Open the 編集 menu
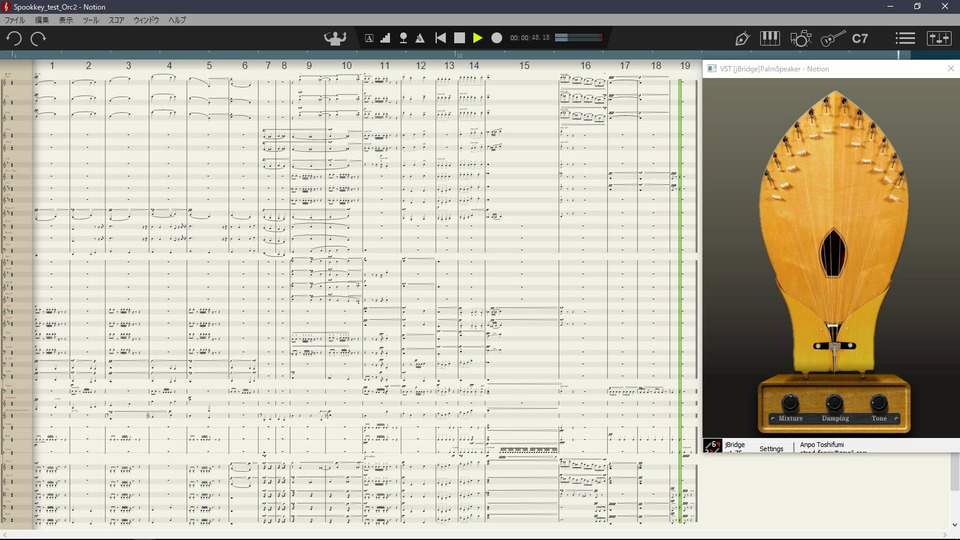 [42, 20]
